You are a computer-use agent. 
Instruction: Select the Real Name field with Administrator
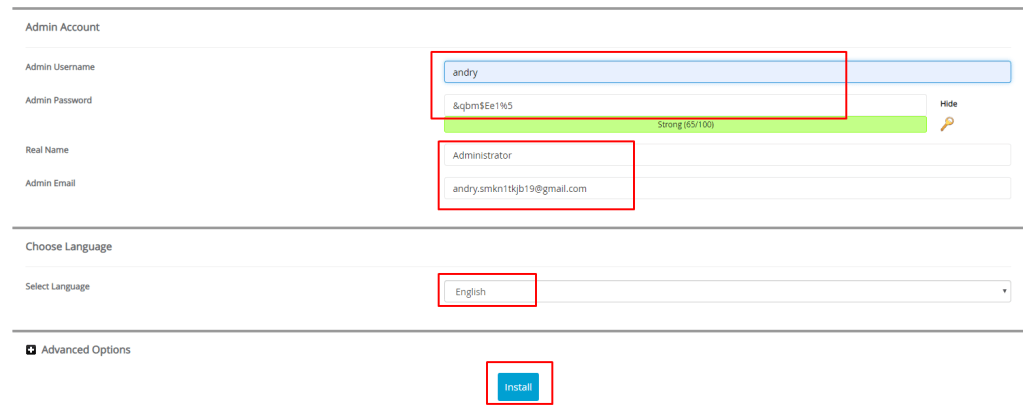click(726, 155)
